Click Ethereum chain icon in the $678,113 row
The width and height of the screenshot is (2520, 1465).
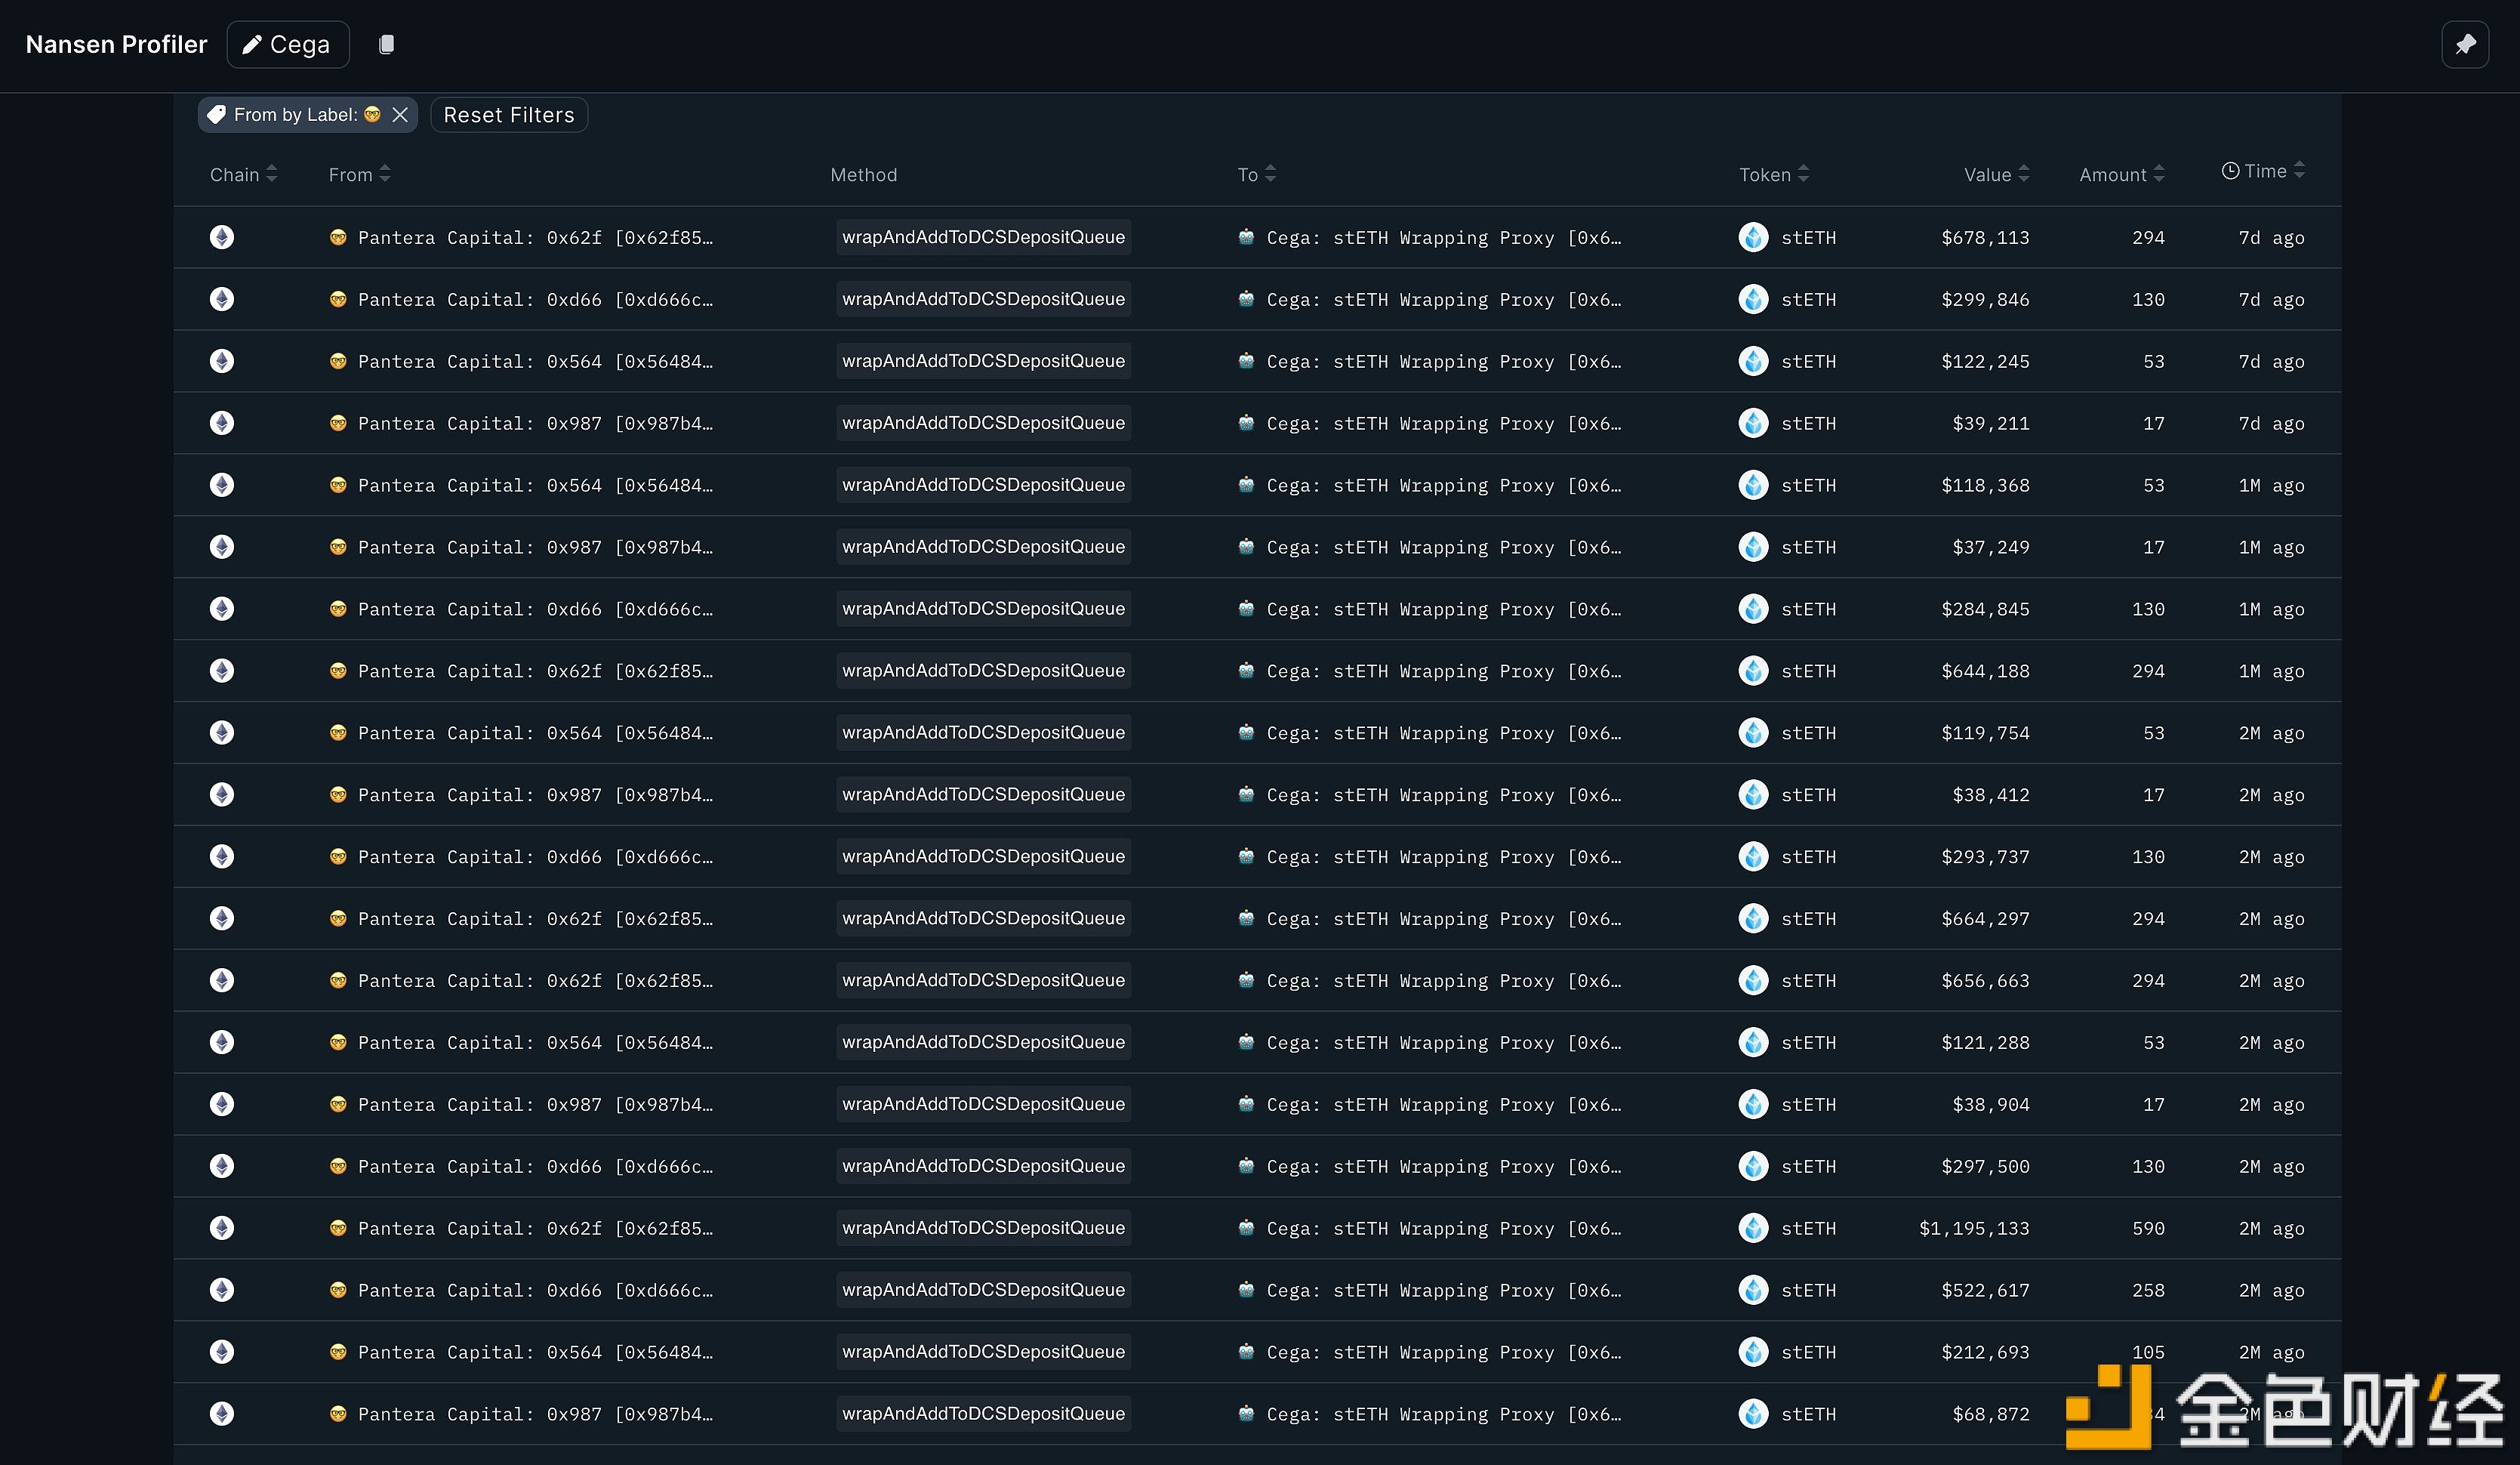point(222,237)
